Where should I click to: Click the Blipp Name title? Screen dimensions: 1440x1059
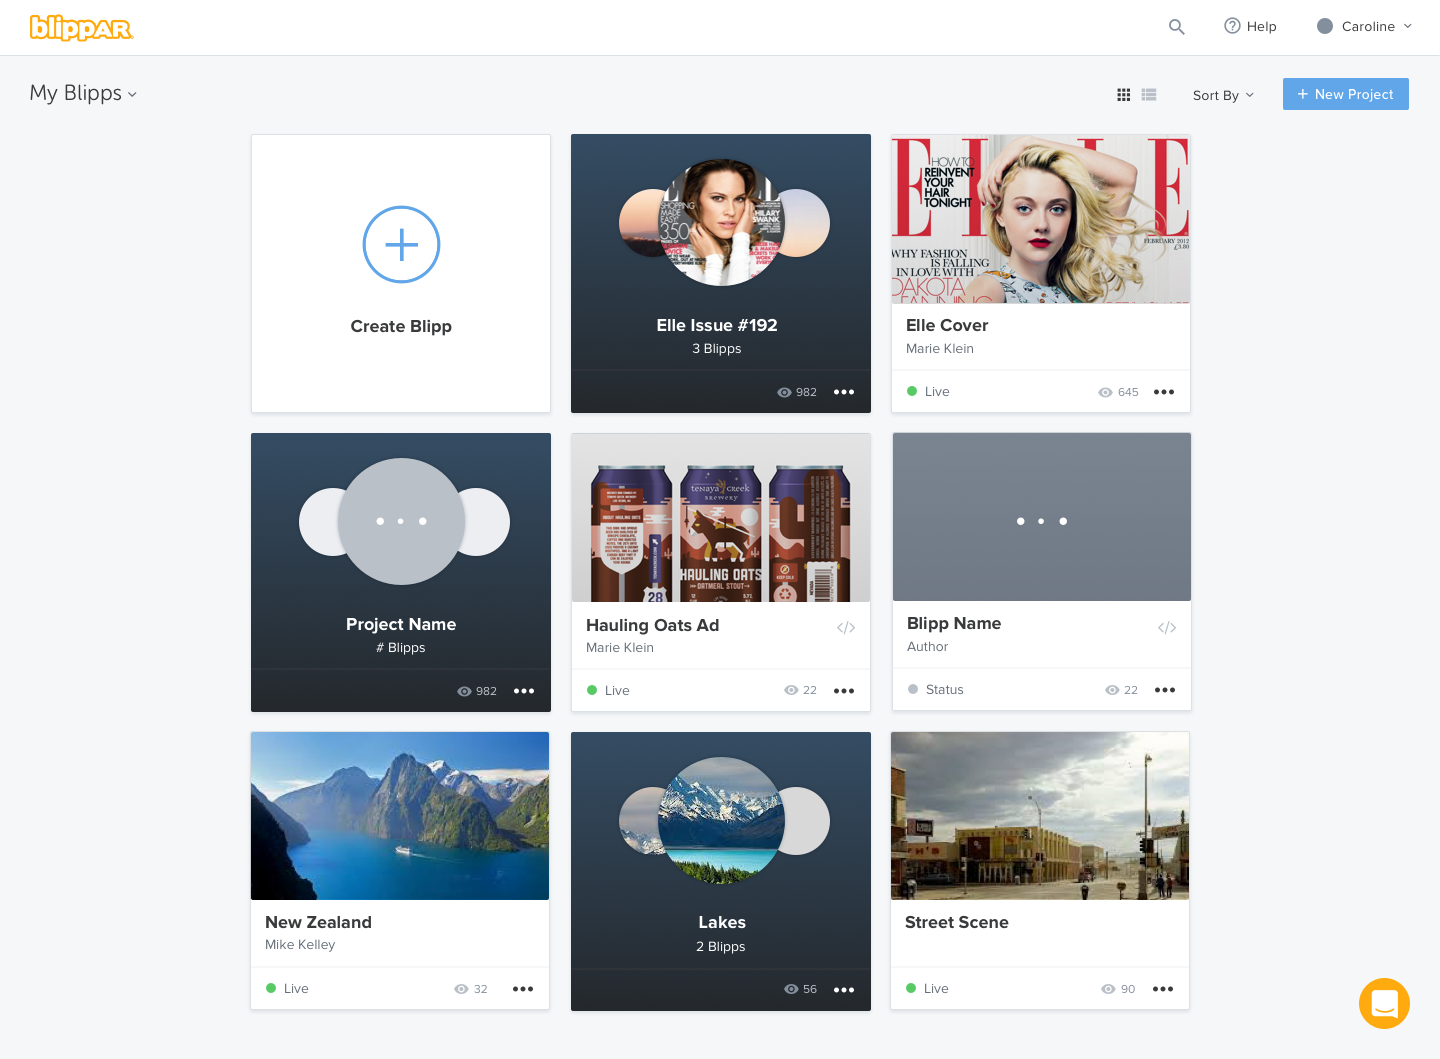coord(954,623)
